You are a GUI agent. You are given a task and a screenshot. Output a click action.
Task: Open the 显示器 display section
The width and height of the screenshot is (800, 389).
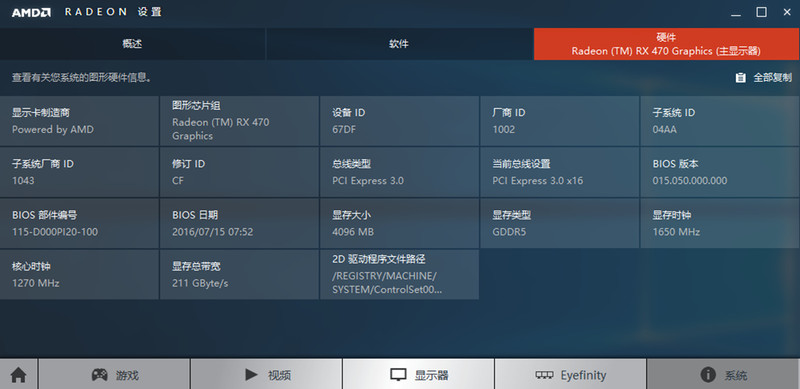[418, 375]
